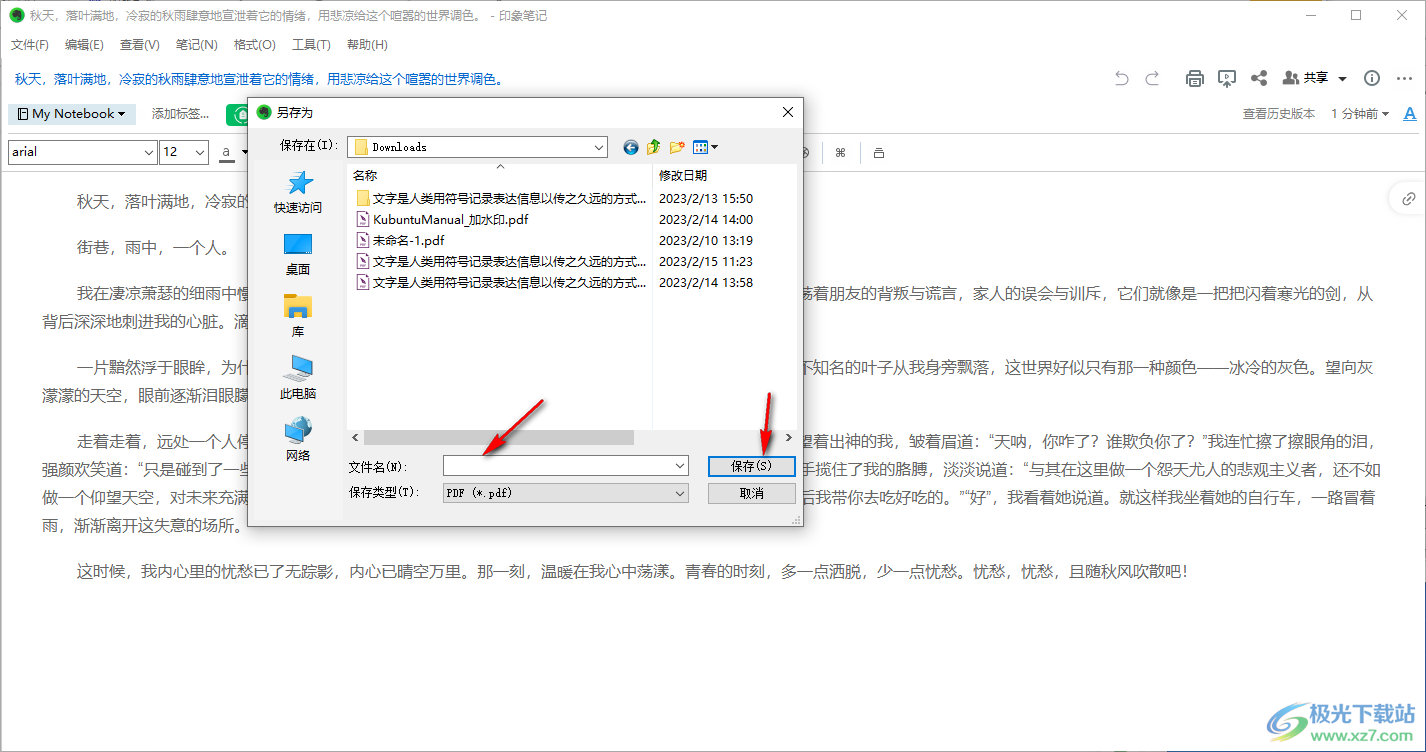Select 快速访问 in the dialog sidebar
1426x752 pixels.
[x=298, y=192]
